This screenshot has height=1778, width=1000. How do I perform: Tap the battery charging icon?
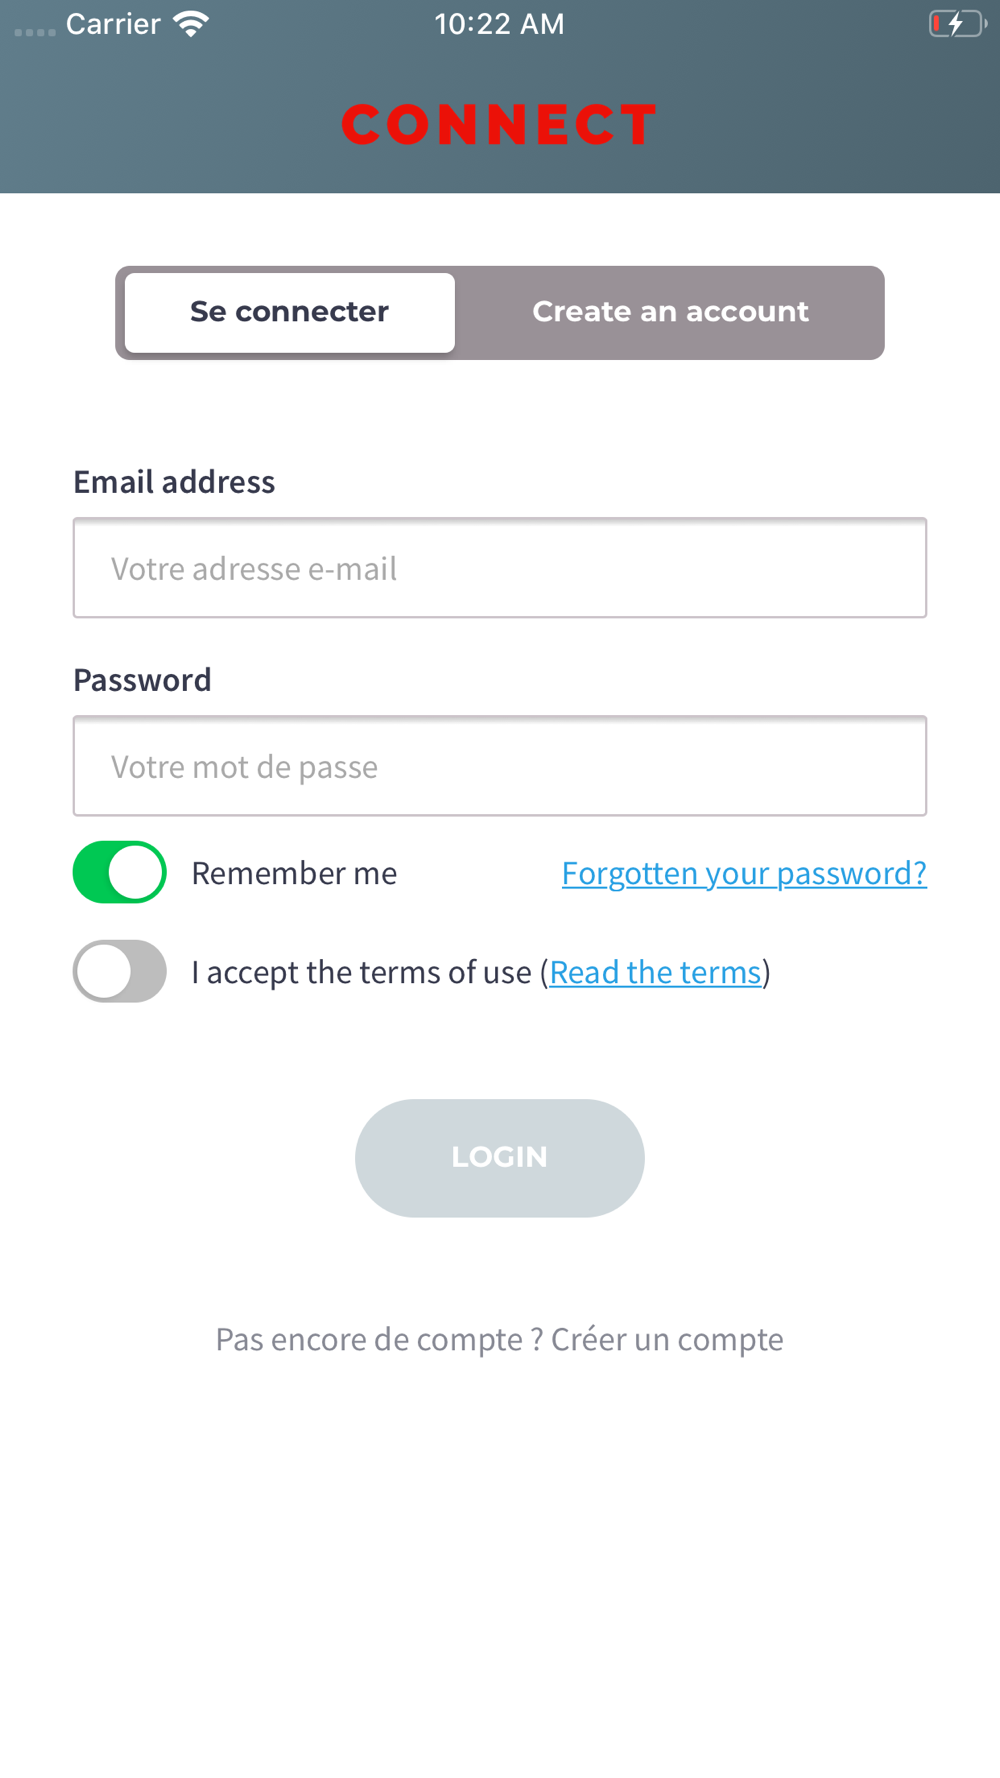click(x=957, y=24)
